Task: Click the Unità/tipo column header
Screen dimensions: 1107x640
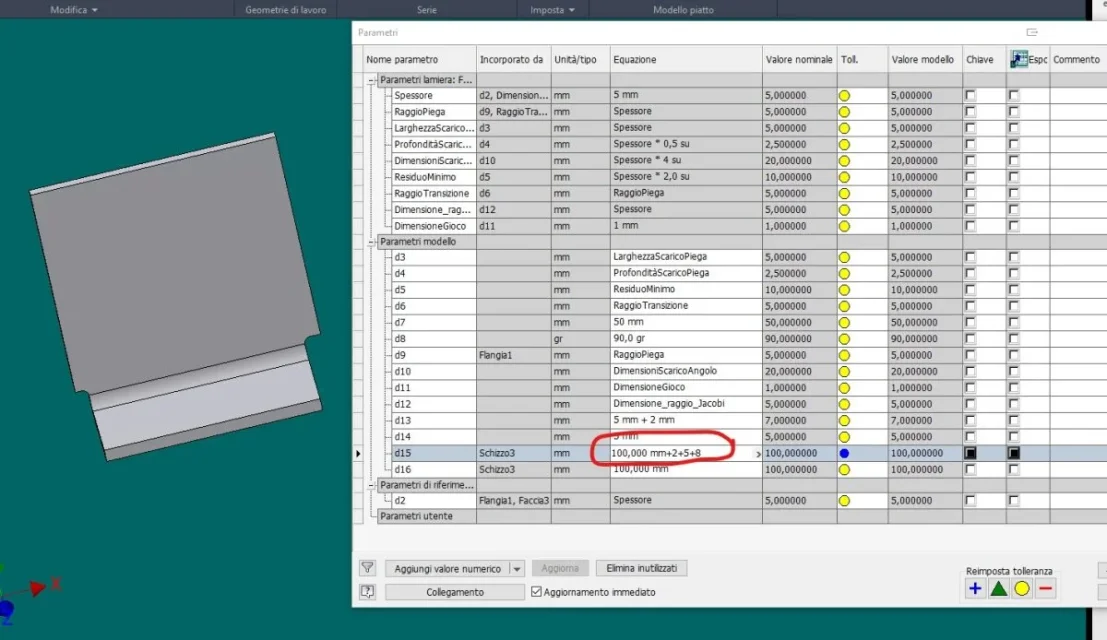Action: [x=580, y=59]
